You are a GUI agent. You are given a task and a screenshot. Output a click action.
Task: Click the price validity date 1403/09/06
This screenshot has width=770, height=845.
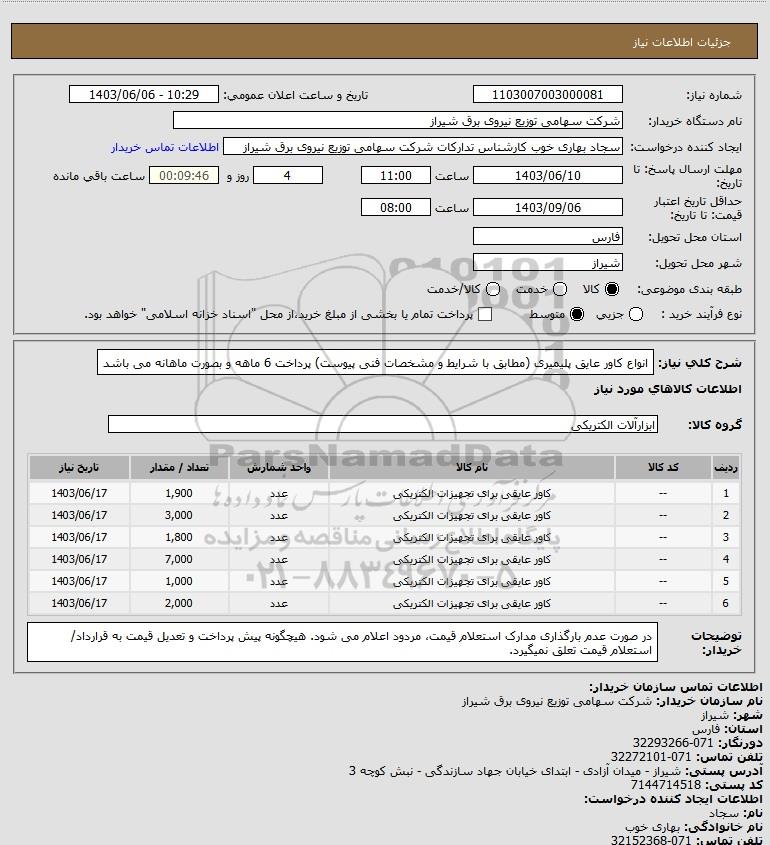(x=547, y=207)
